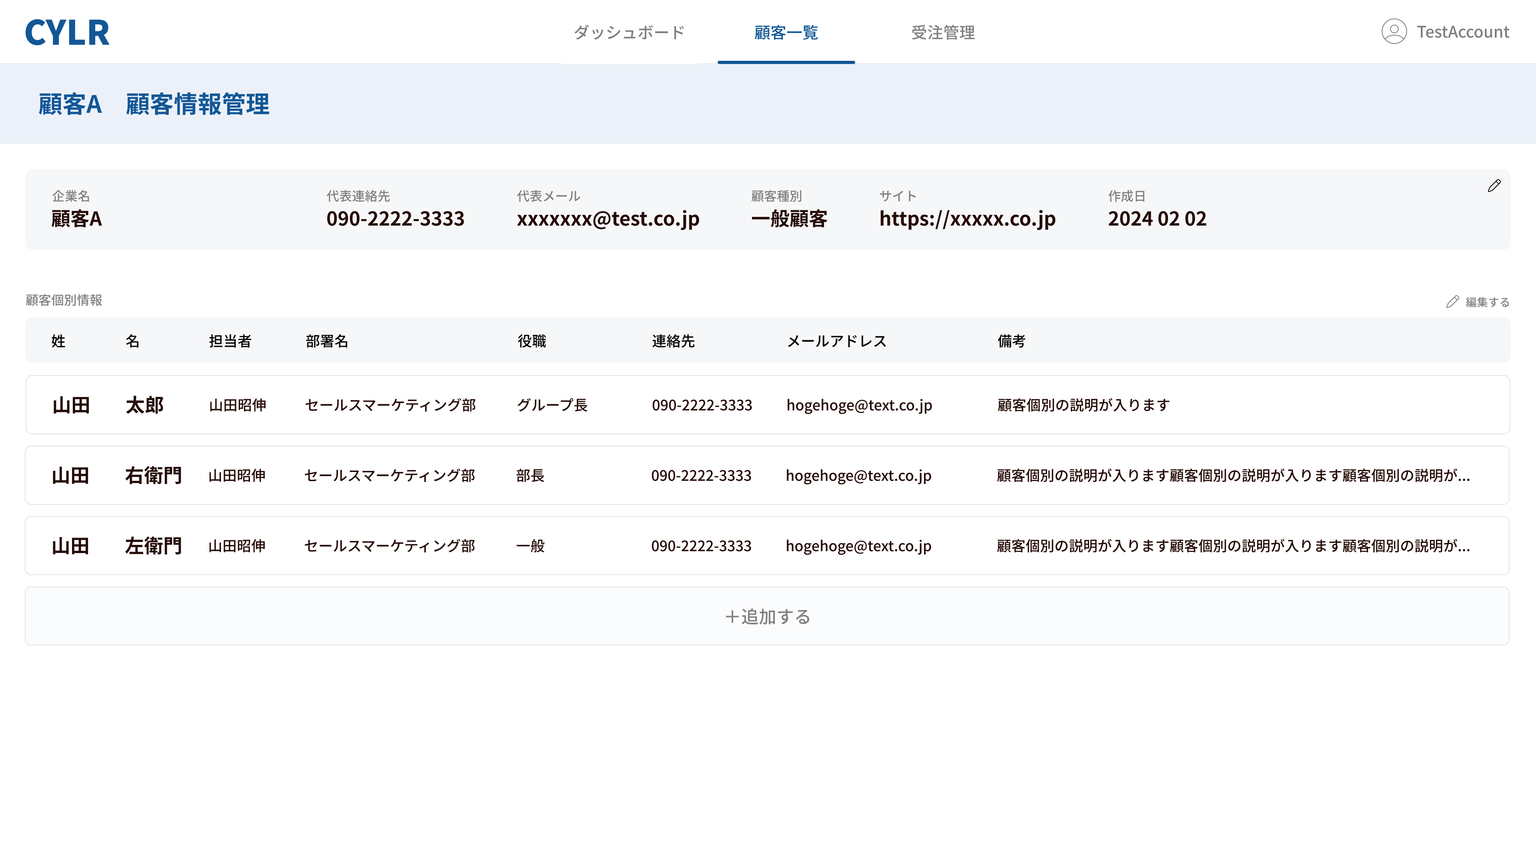Image resolution: width=1536 pixels, height=864 pixels.
Task: Select the 山田 太郎 customer row
Action: click(767, 405)
